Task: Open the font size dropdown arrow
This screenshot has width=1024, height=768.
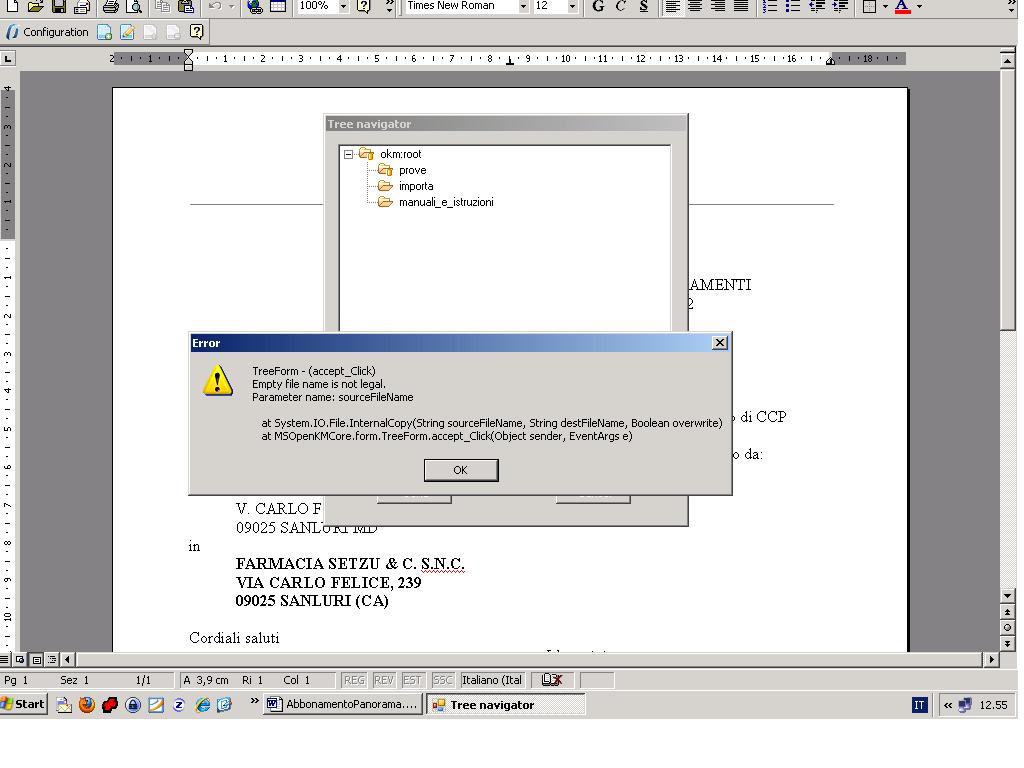Action: tap(572, 7)
